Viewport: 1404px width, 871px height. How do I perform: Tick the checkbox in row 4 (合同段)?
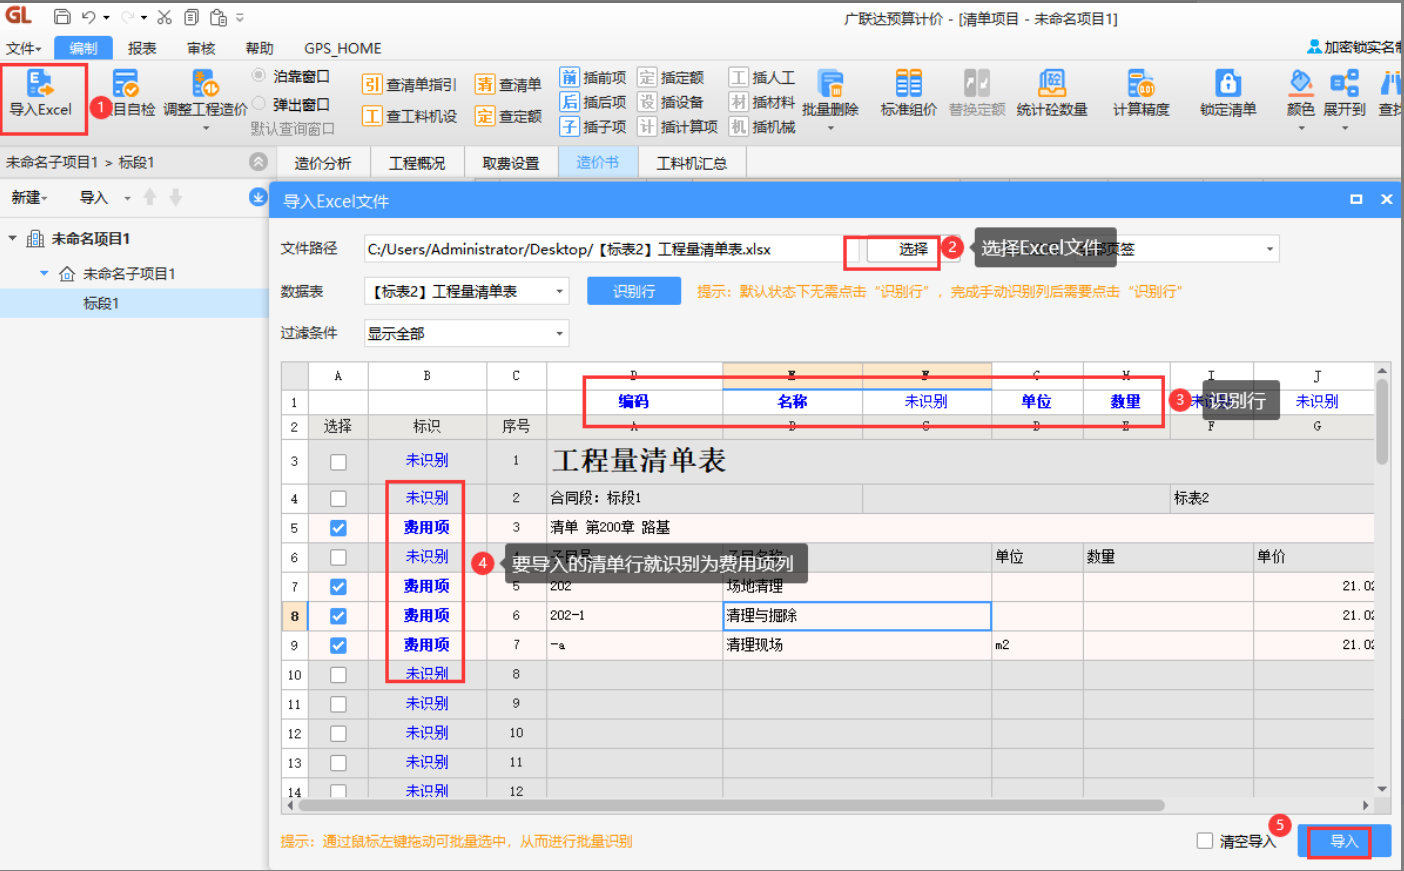pyautogui.click(x=338, y=498)
